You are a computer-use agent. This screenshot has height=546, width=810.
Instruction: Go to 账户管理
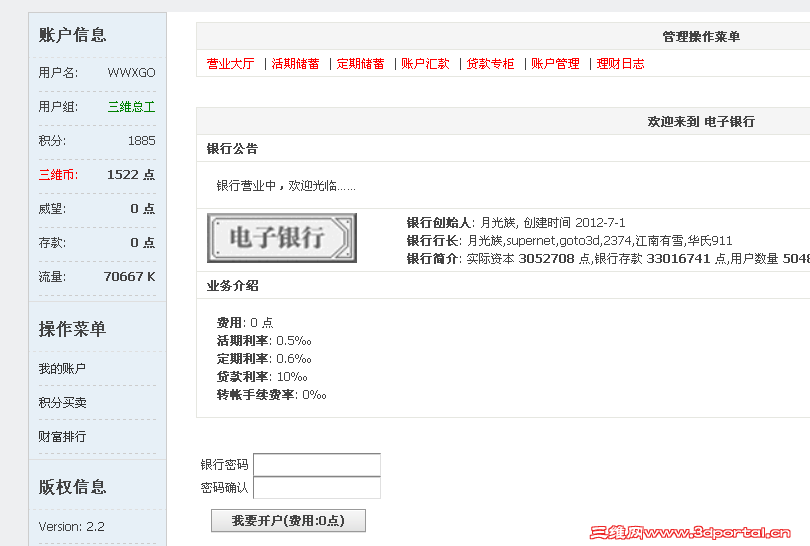coord(555,64)
